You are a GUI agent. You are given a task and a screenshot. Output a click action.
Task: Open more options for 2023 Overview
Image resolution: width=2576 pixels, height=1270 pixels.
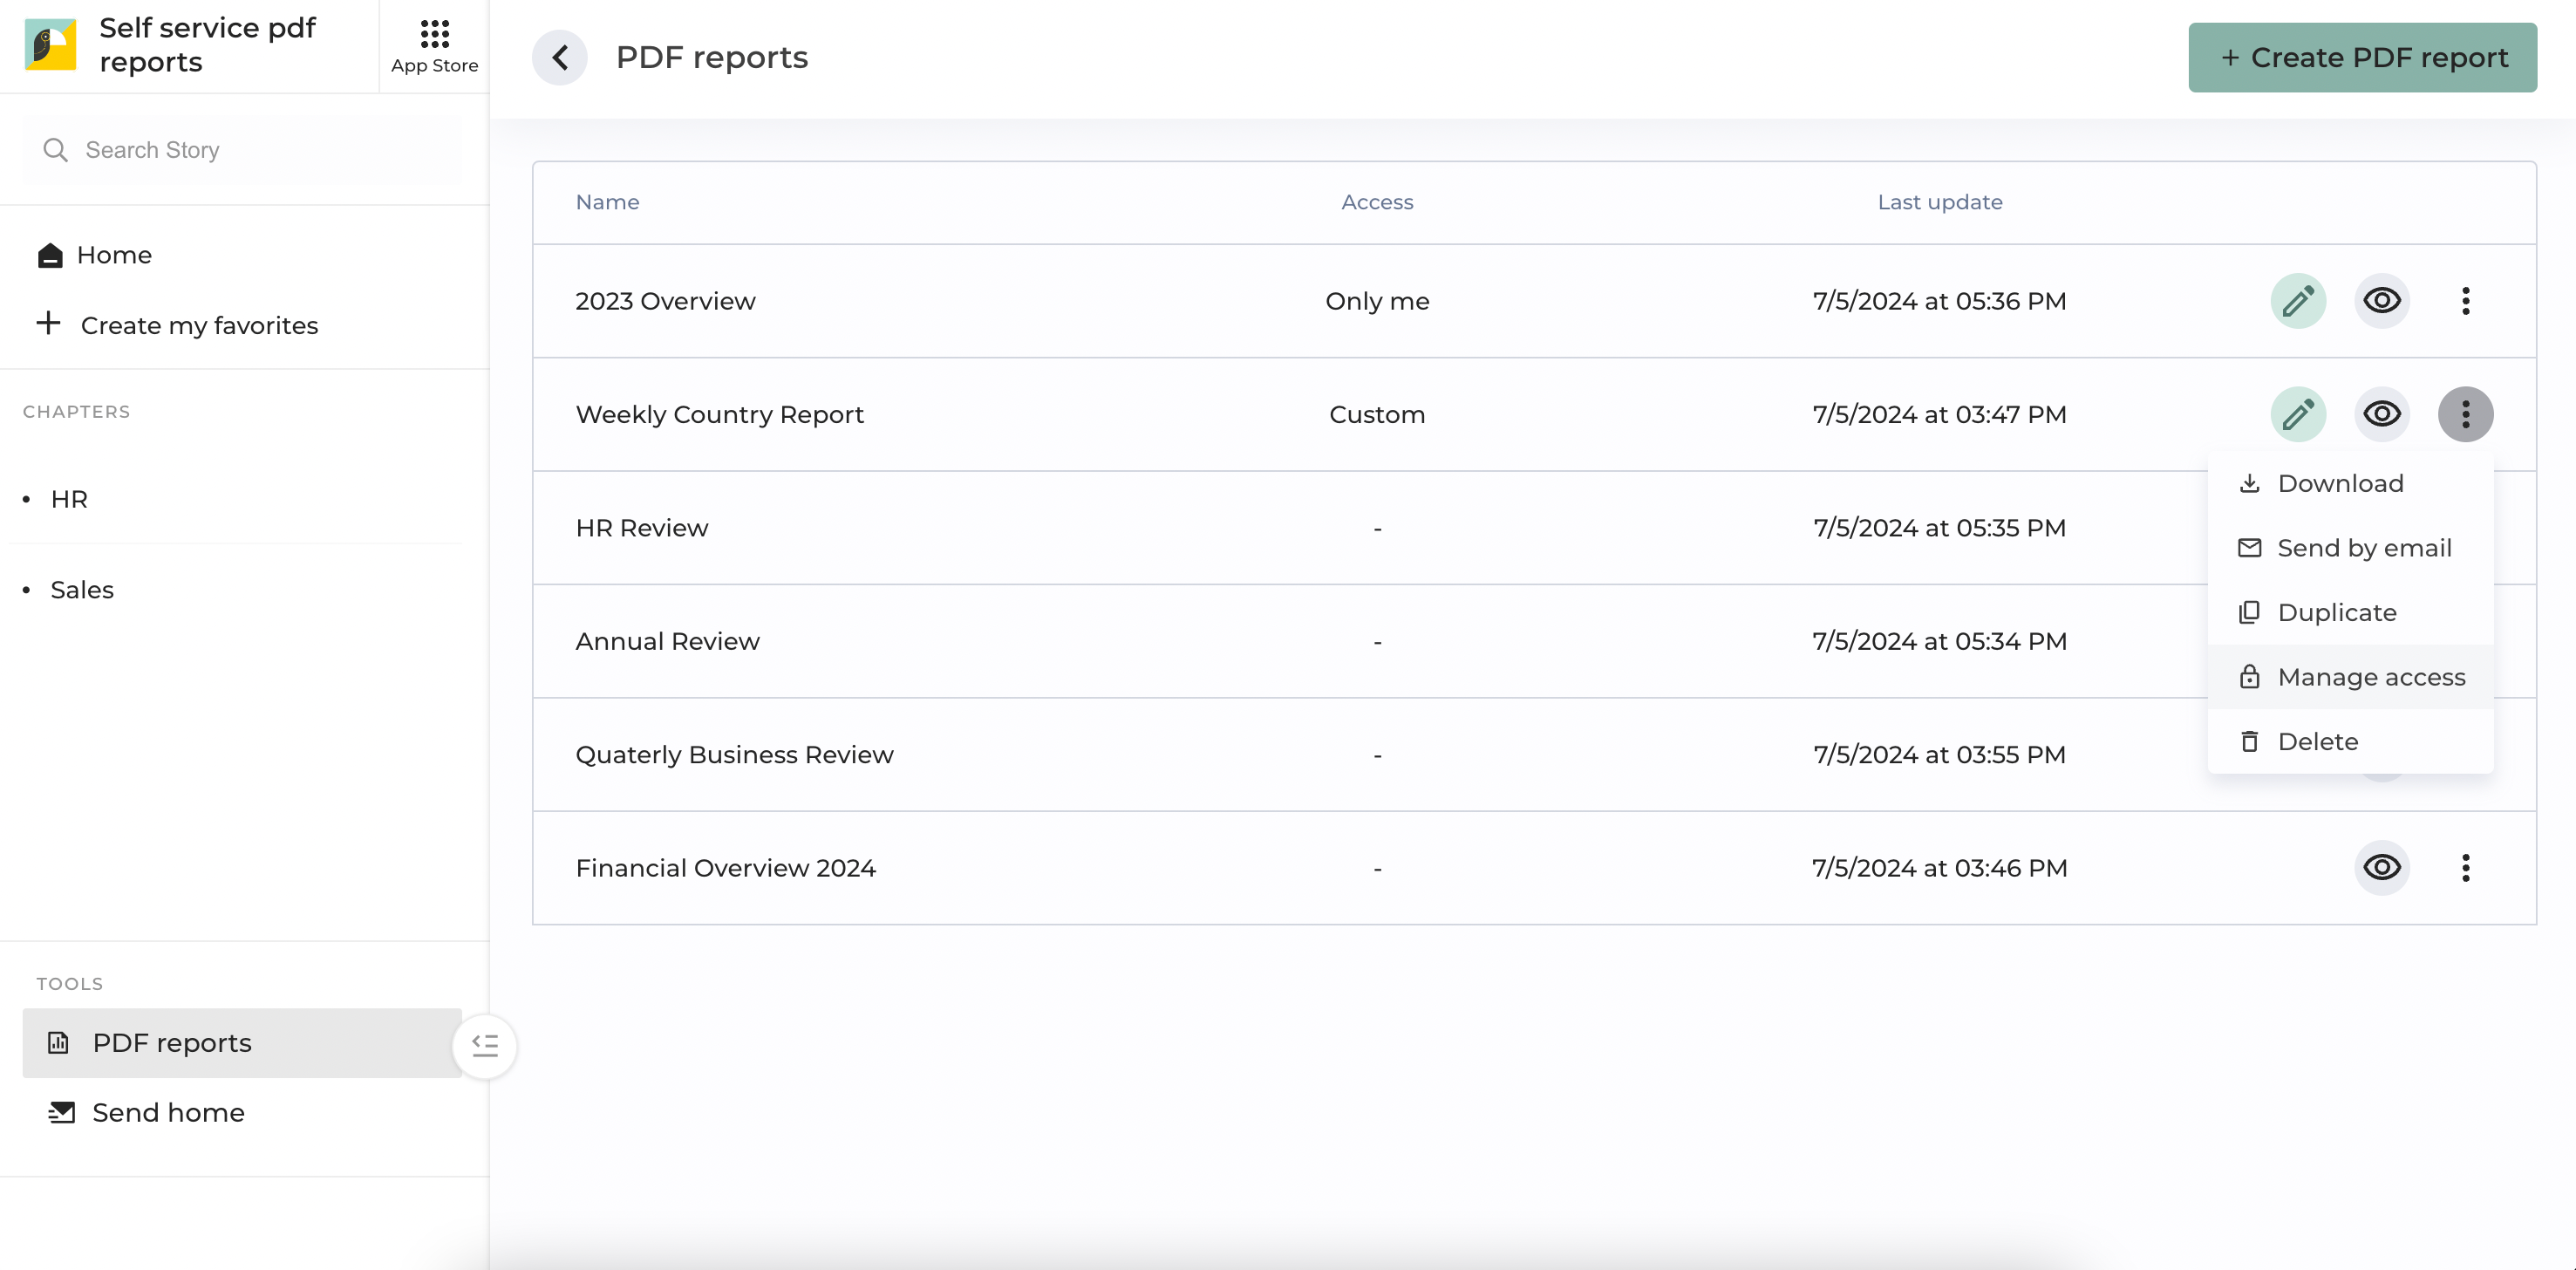coord(2465,301)
